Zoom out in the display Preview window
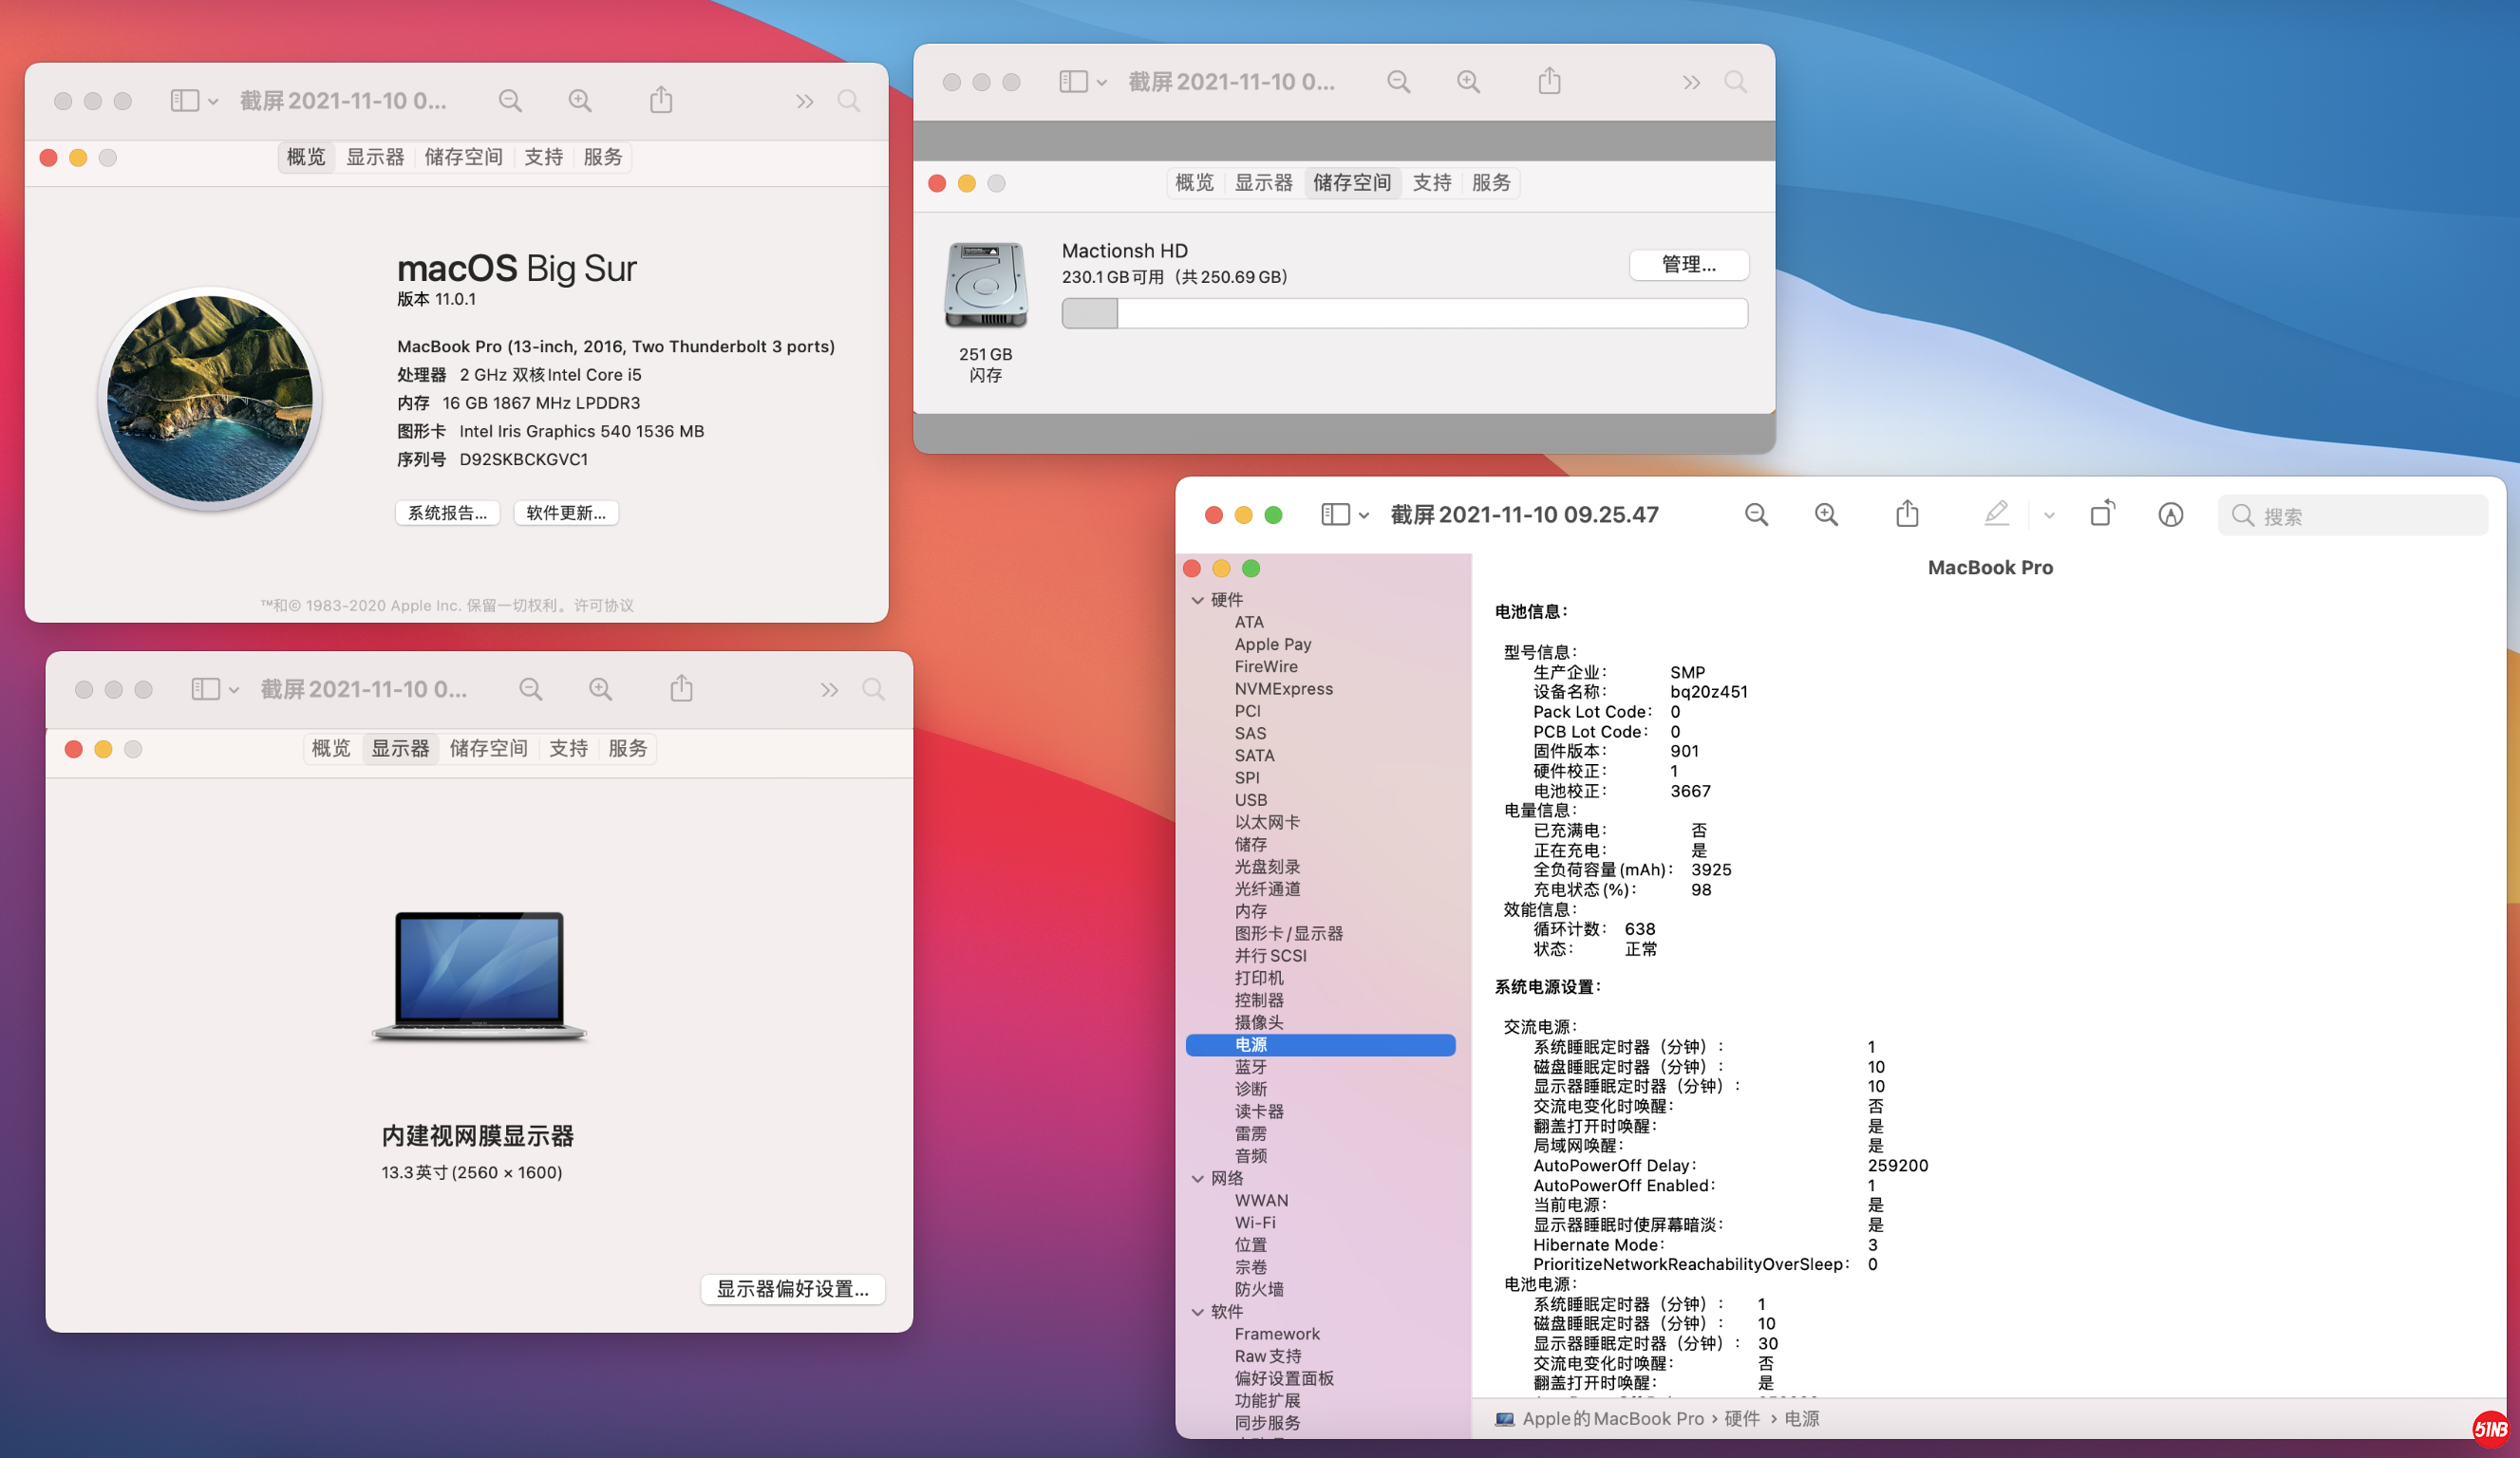The height and width of the screenshot is (1458, 2520). 531,689
